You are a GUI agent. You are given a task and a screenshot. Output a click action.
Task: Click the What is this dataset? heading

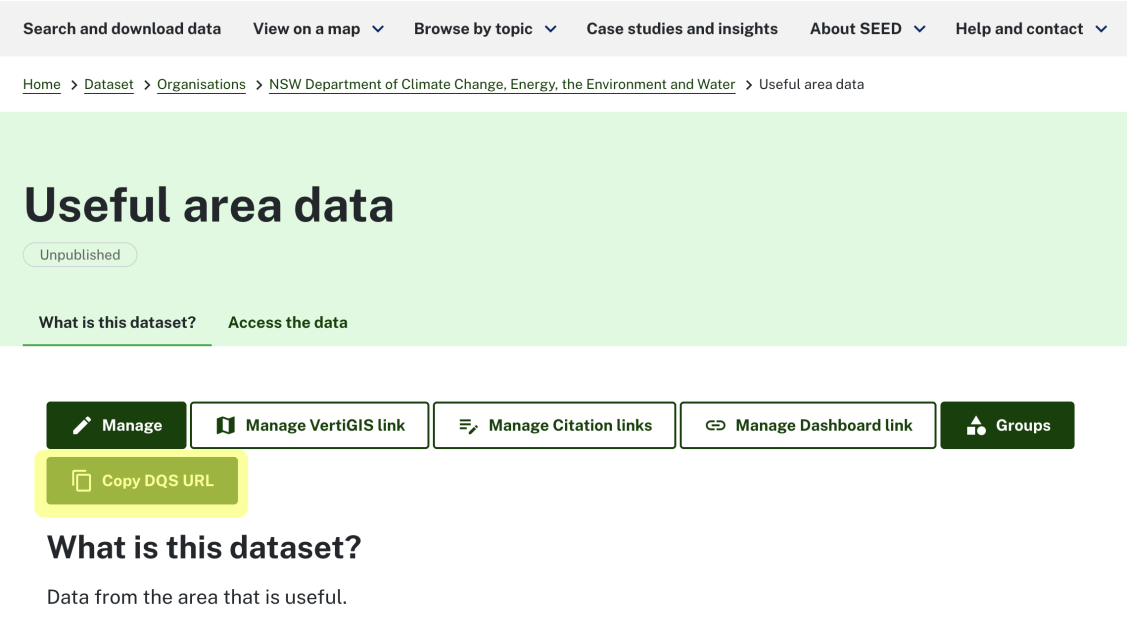[x=204, y=548]
